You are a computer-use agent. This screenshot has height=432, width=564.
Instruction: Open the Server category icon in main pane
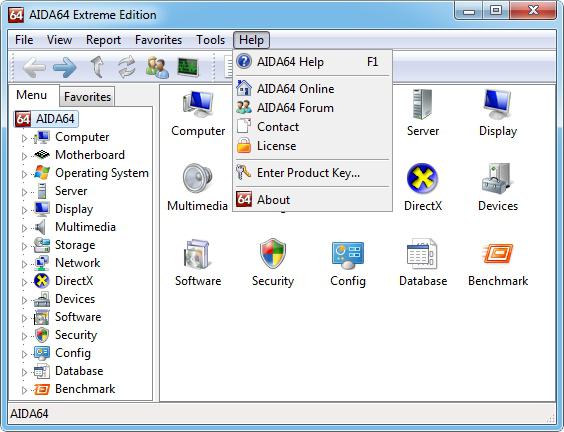423,104
